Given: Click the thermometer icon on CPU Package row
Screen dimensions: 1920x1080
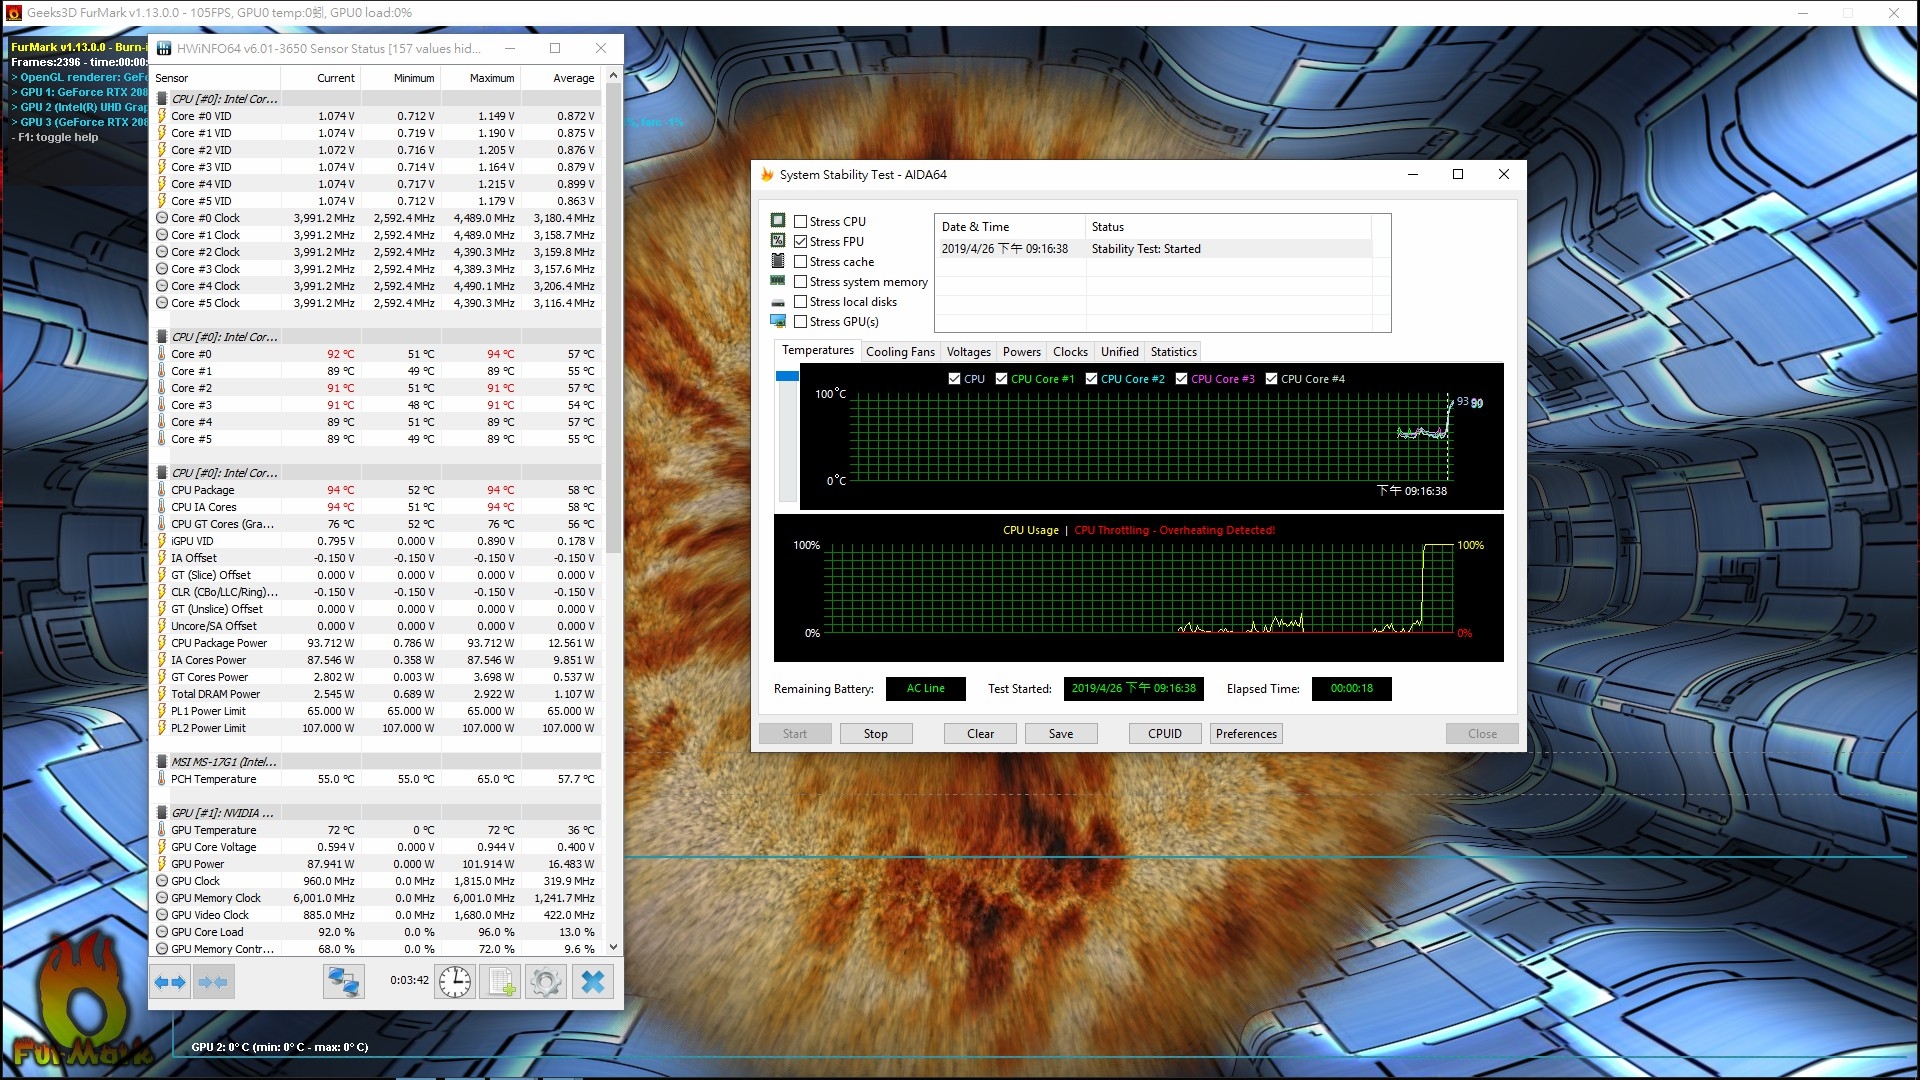Looking at the screenshot, I should coord(162,490).
